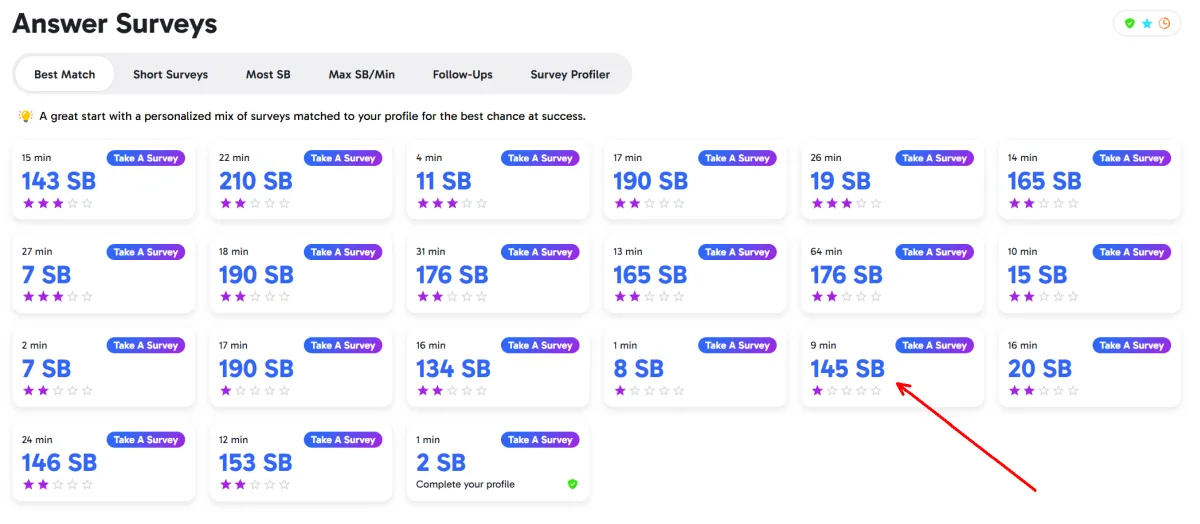Open the Most SB tab

[268, 74]
